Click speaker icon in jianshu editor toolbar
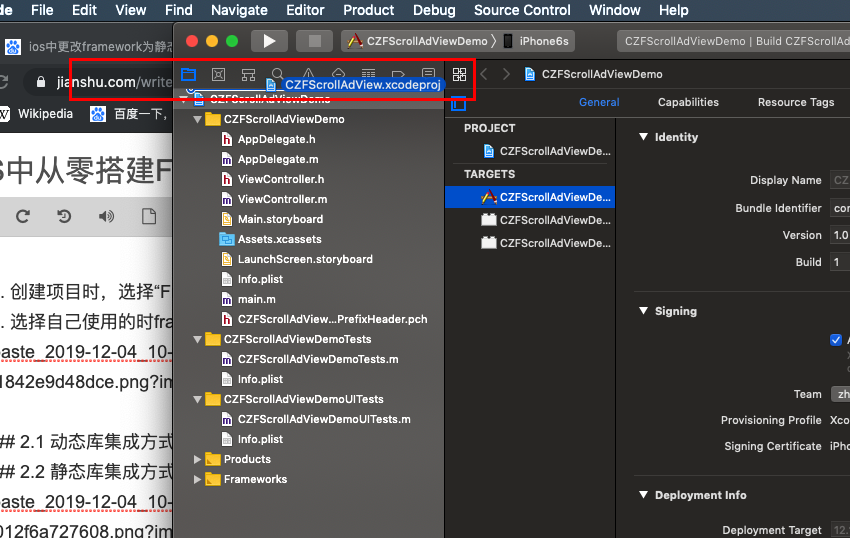The image size is (850, 538). coord(106,216)
